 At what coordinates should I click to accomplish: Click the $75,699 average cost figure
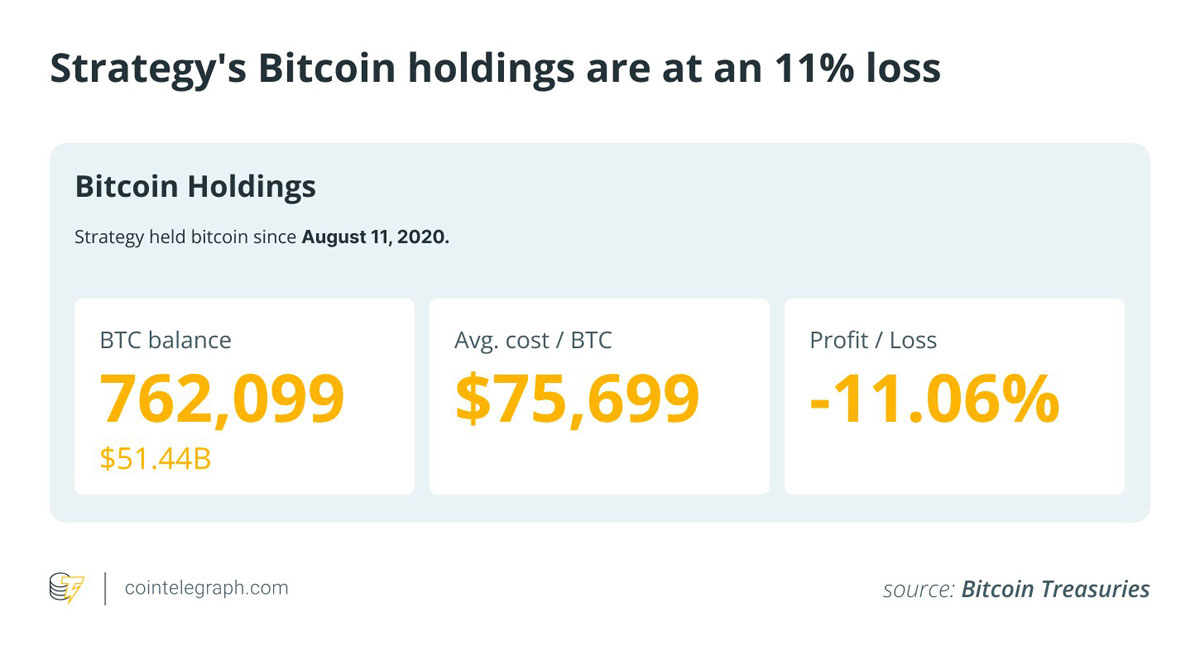[x=577, y=398]
